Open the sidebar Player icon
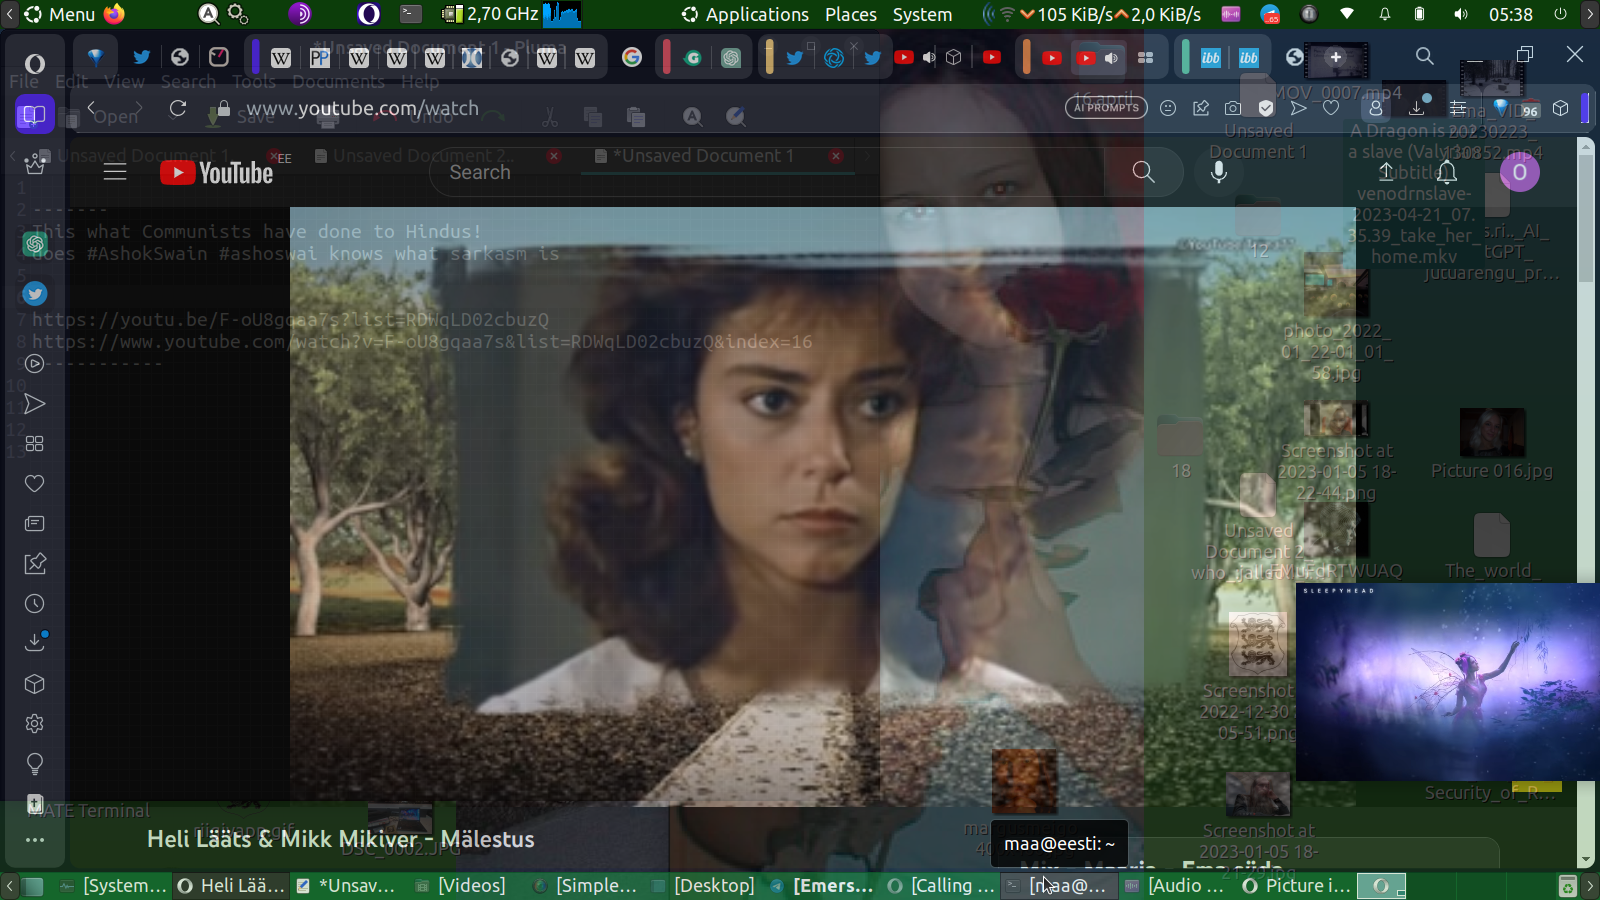 tap(35, 363)
